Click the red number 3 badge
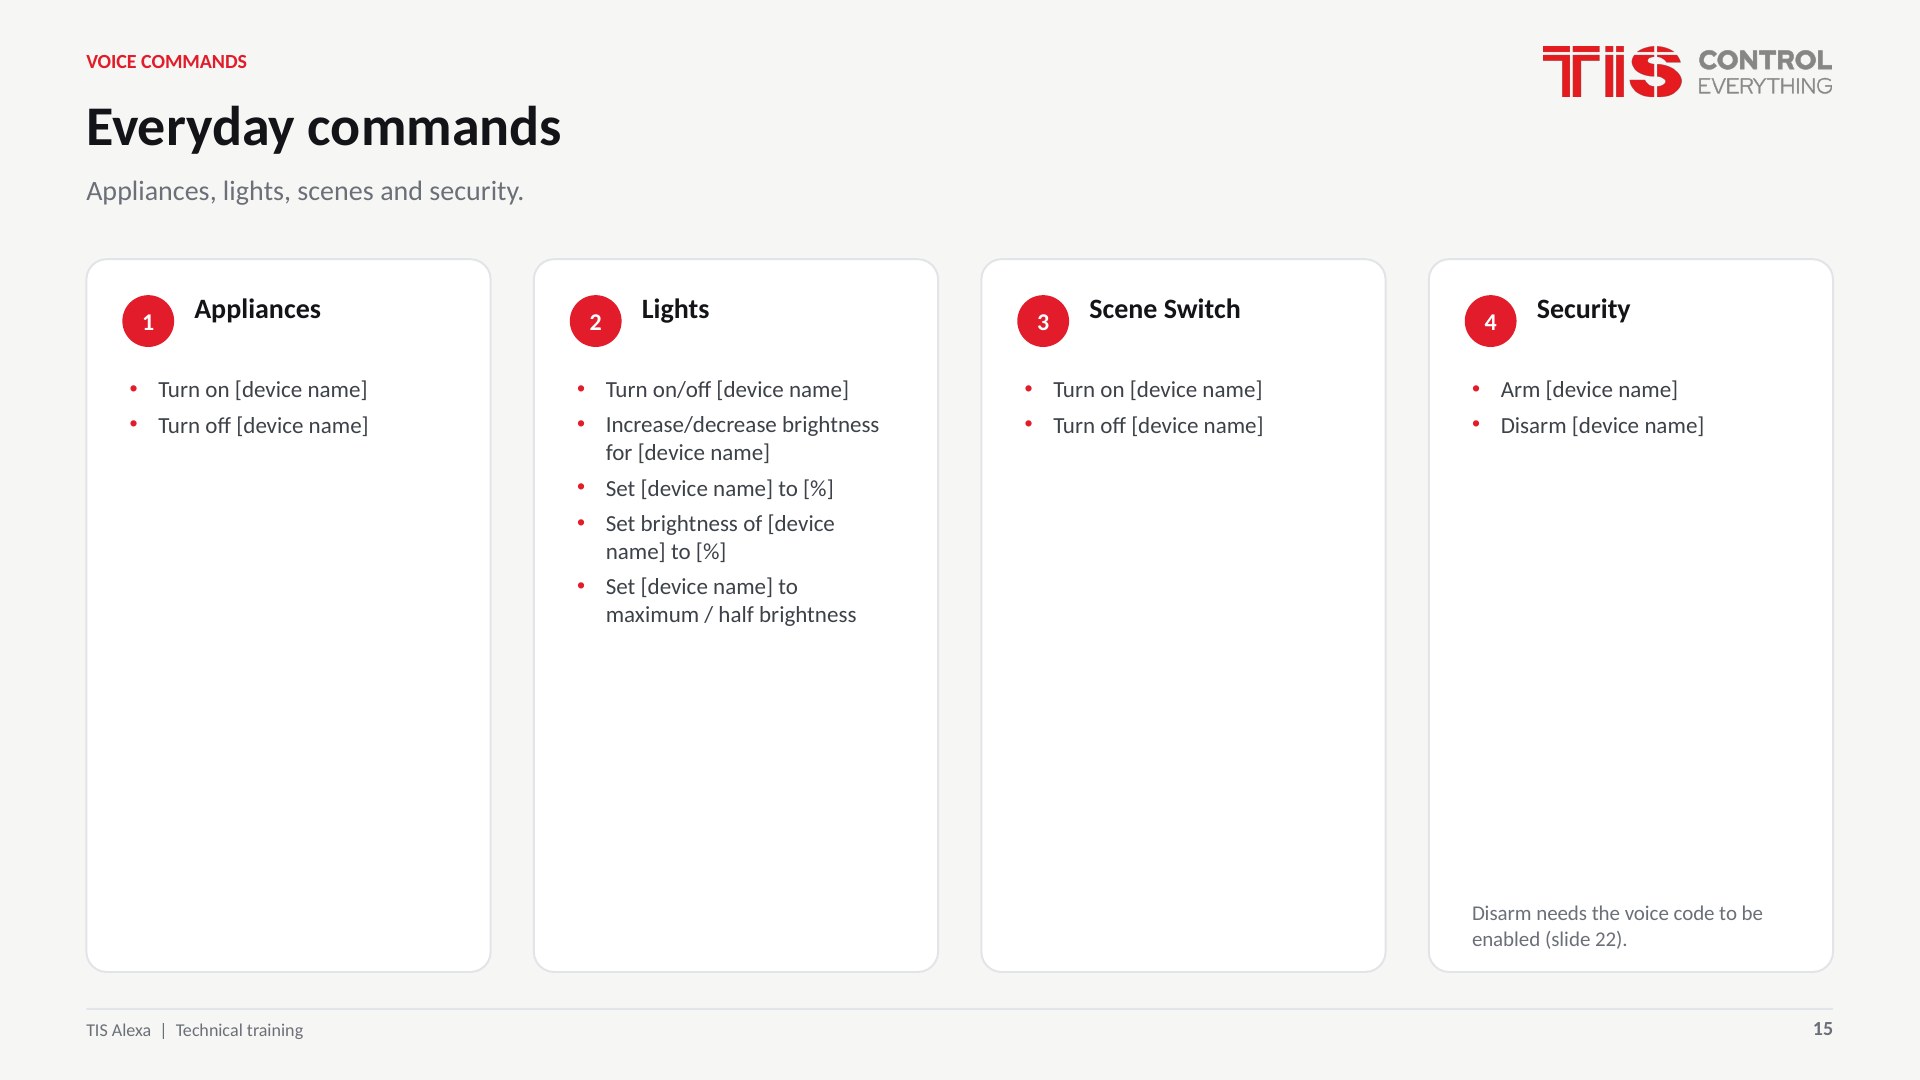 click(x=1043, y=321)
